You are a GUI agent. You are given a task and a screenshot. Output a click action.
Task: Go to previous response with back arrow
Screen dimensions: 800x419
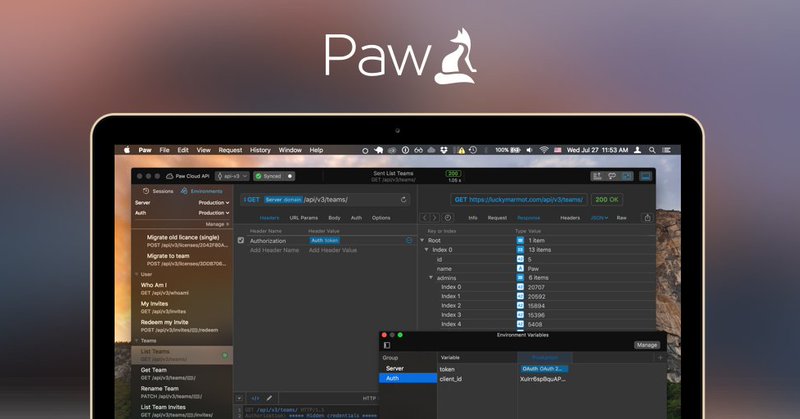pyautogui.click(x=424, y=218)
